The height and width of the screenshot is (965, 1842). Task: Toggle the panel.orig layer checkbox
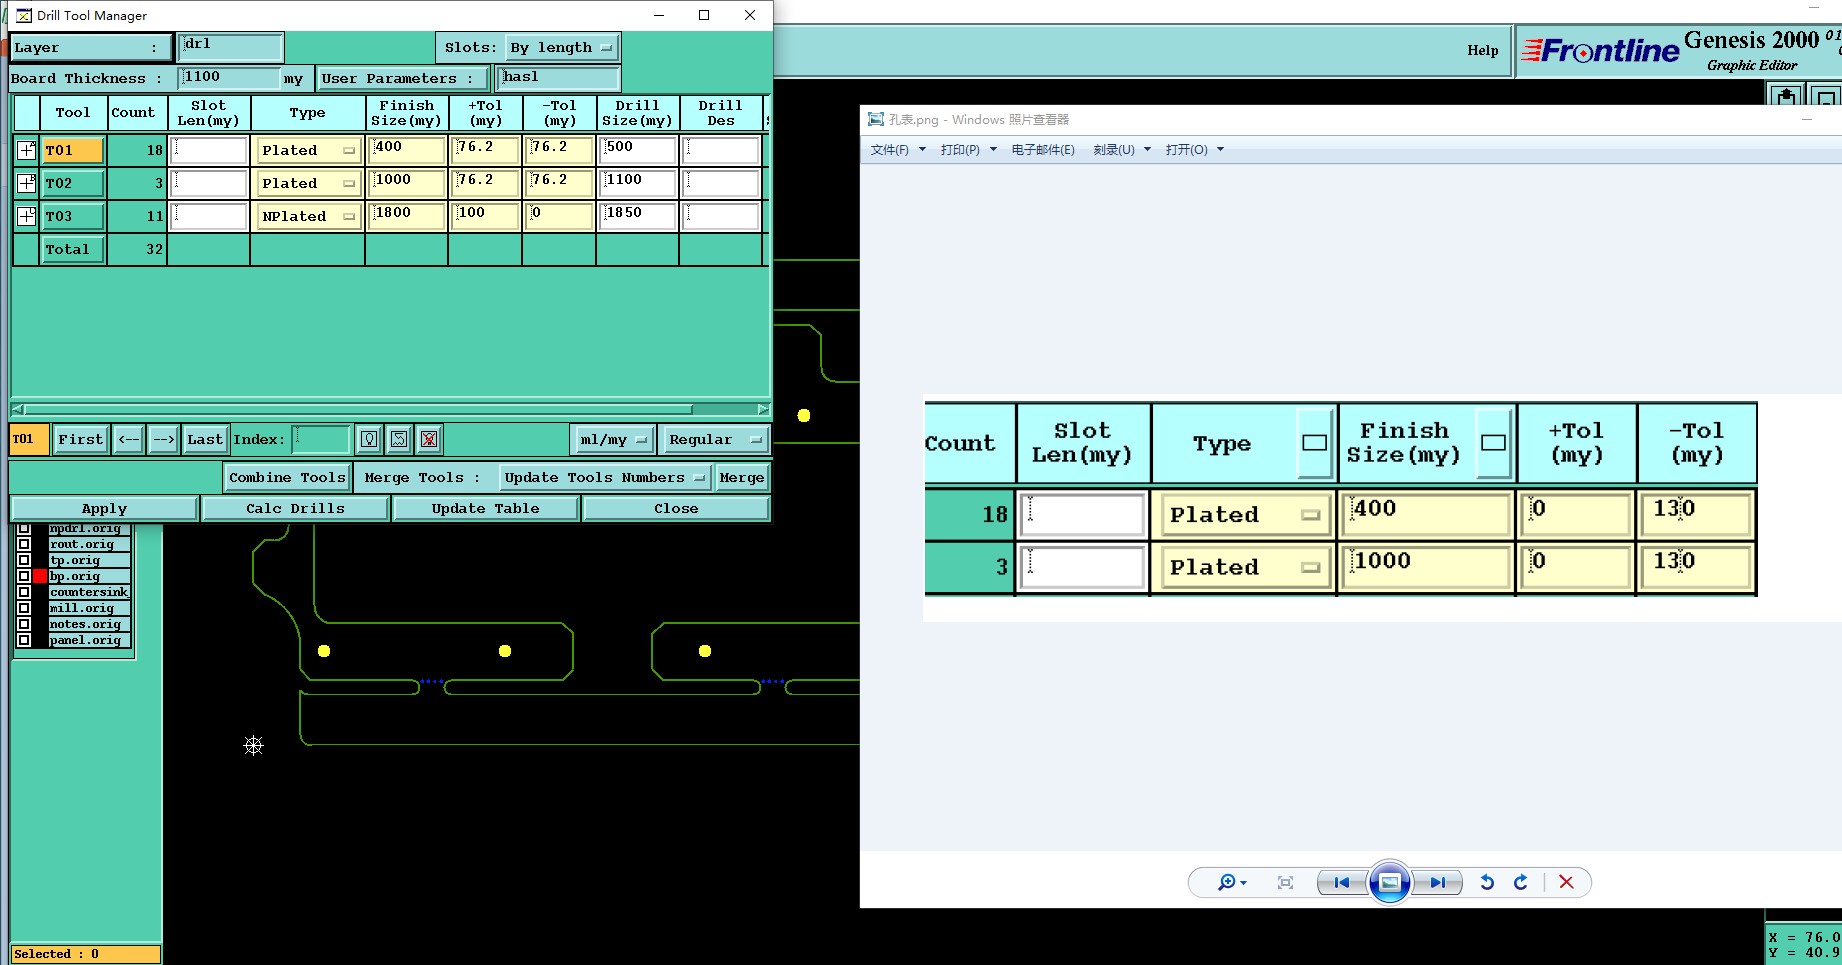[24, 640]
